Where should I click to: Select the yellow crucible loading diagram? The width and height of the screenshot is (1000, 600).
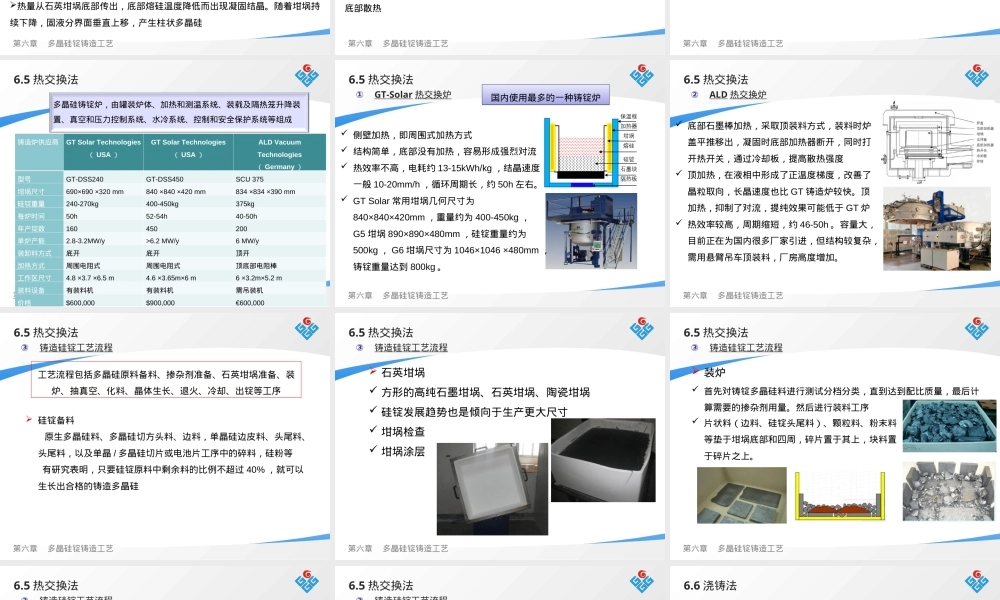coord(839,497)
